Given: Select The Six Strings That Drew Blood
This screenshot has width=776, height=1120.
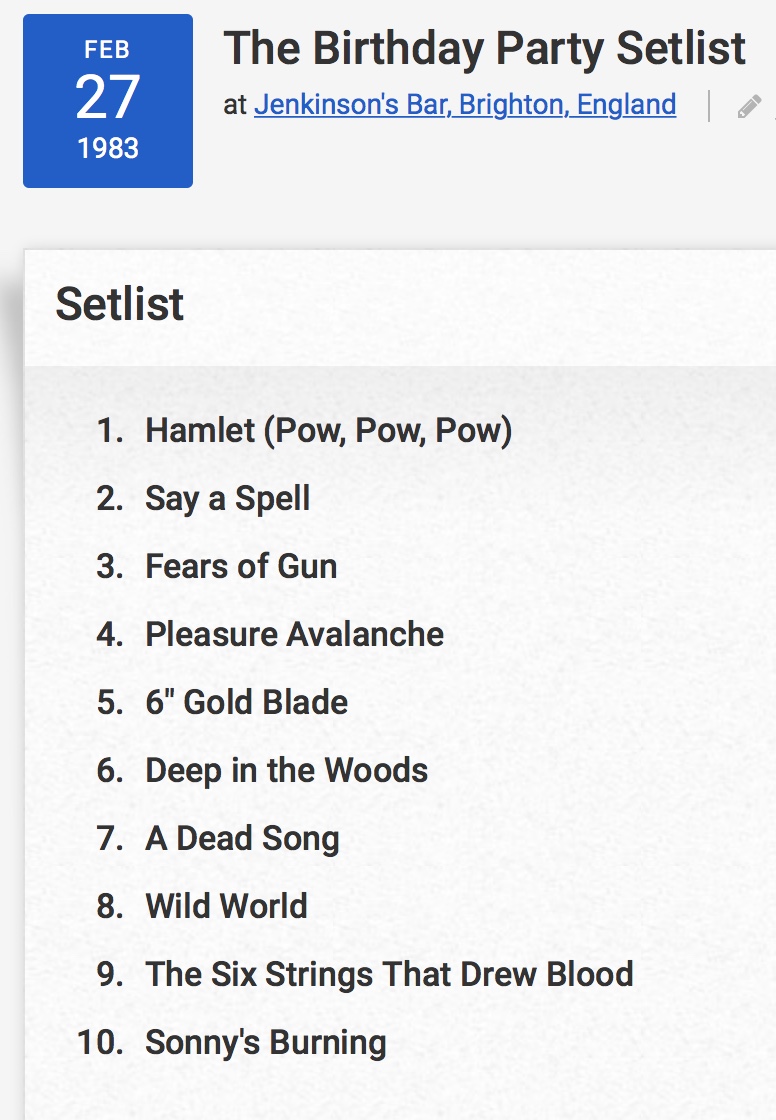Looking at the screenshot, I should click(x=389, y=974).
